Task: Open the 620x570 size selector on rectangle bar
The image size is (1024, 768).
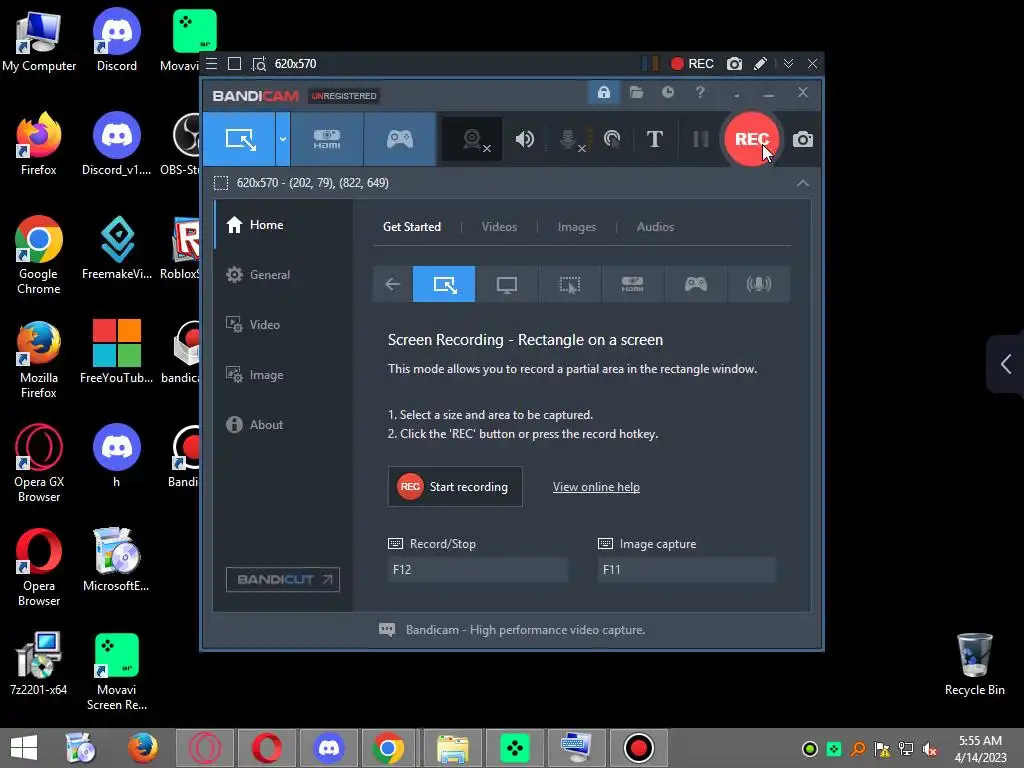Action: [295, 63]
